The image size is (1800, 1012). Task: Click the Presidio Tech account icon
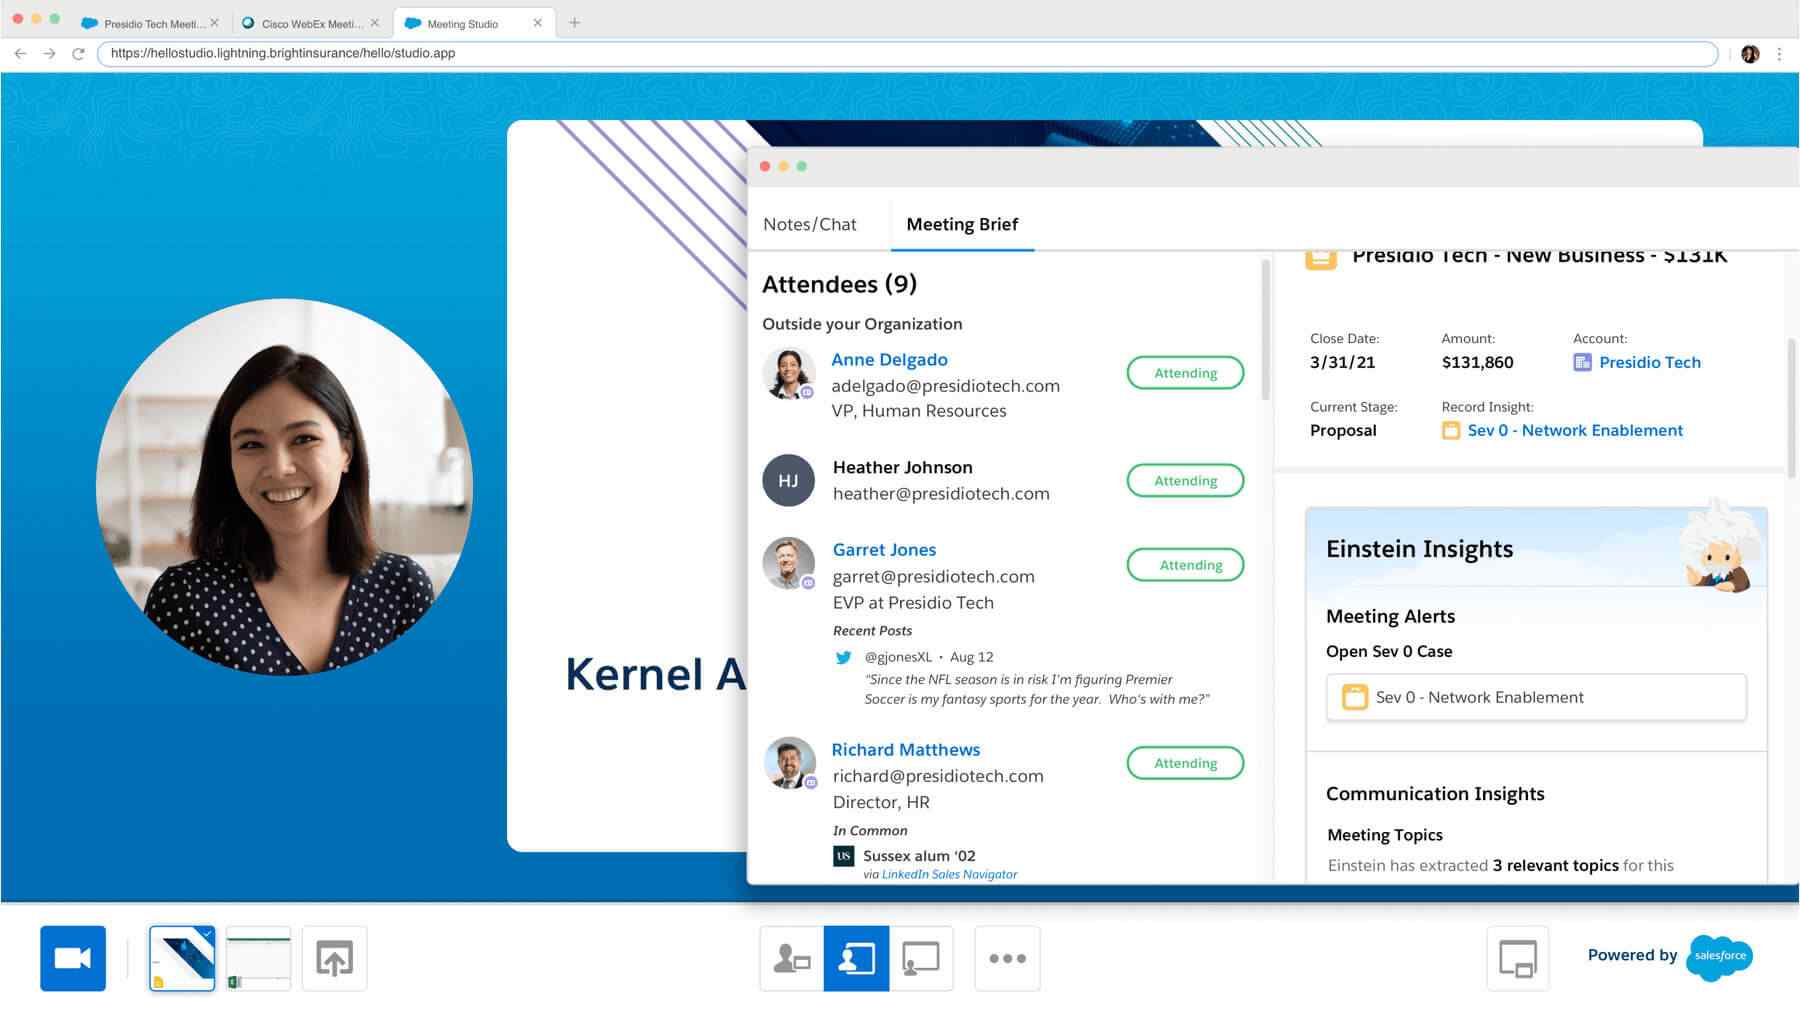pyautogui.click(x=1582, y=362)
